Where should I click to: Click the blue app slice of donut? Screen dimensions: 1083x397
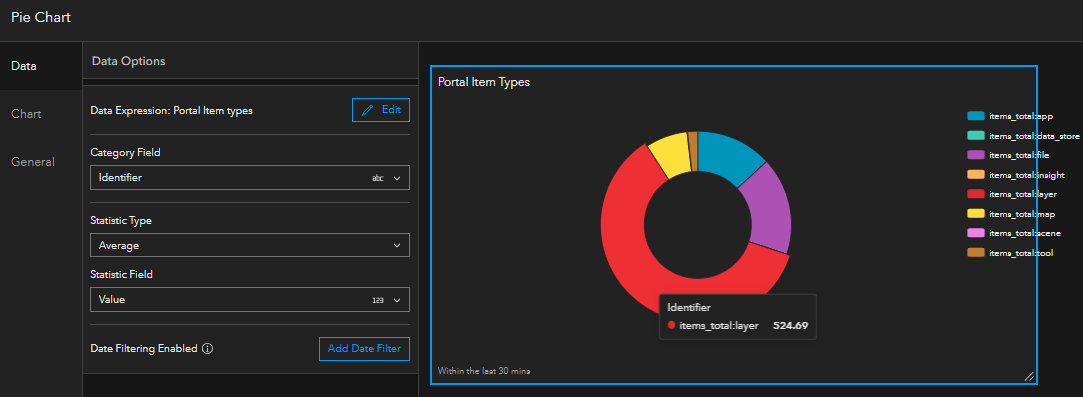726,157
